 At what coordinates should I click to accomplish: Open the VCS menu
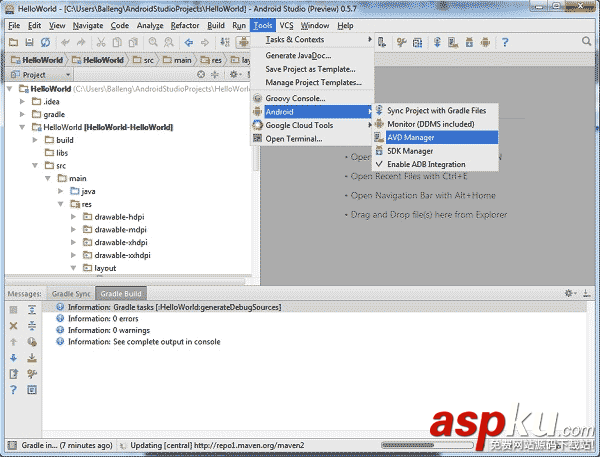click(x=286, y=25)
